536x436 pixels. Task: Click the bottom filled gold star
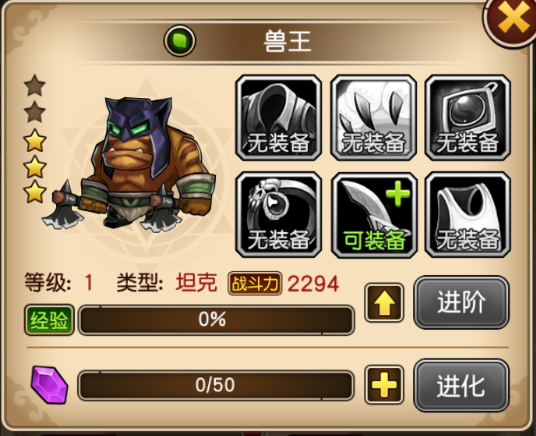coord(35,192)
